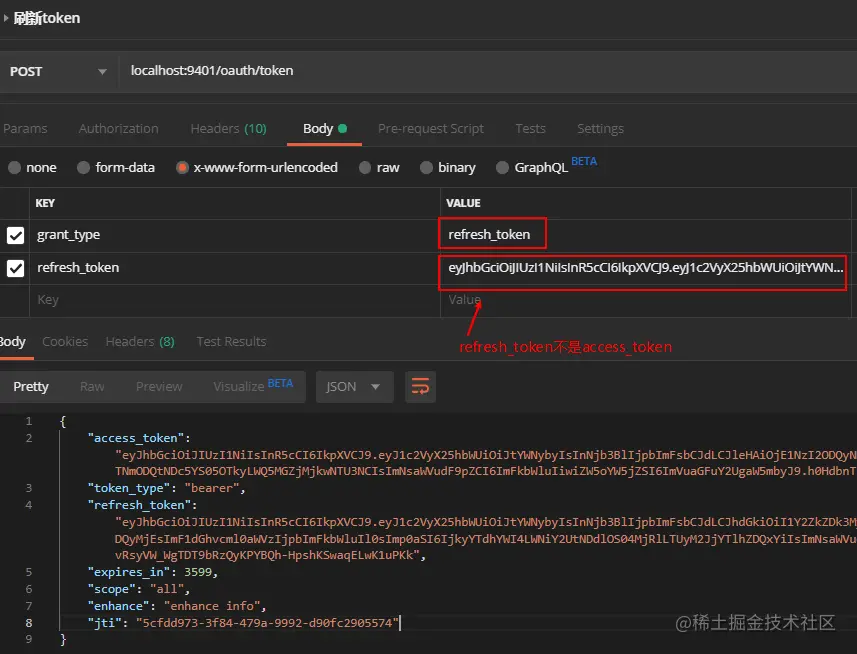Switch response view to Preview
857x654 pixels.
[159, 387]
